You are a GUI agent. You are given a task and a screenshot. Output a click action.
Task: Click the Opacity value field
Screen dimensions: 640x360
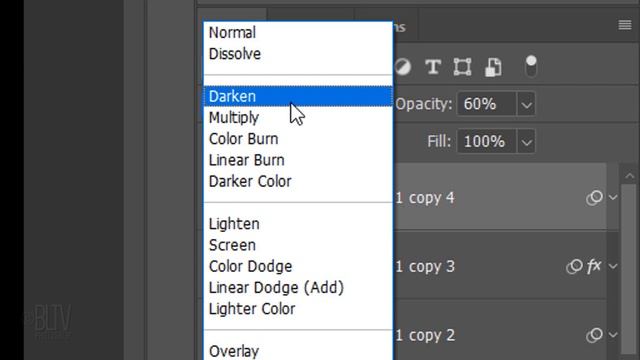point(487,104)
